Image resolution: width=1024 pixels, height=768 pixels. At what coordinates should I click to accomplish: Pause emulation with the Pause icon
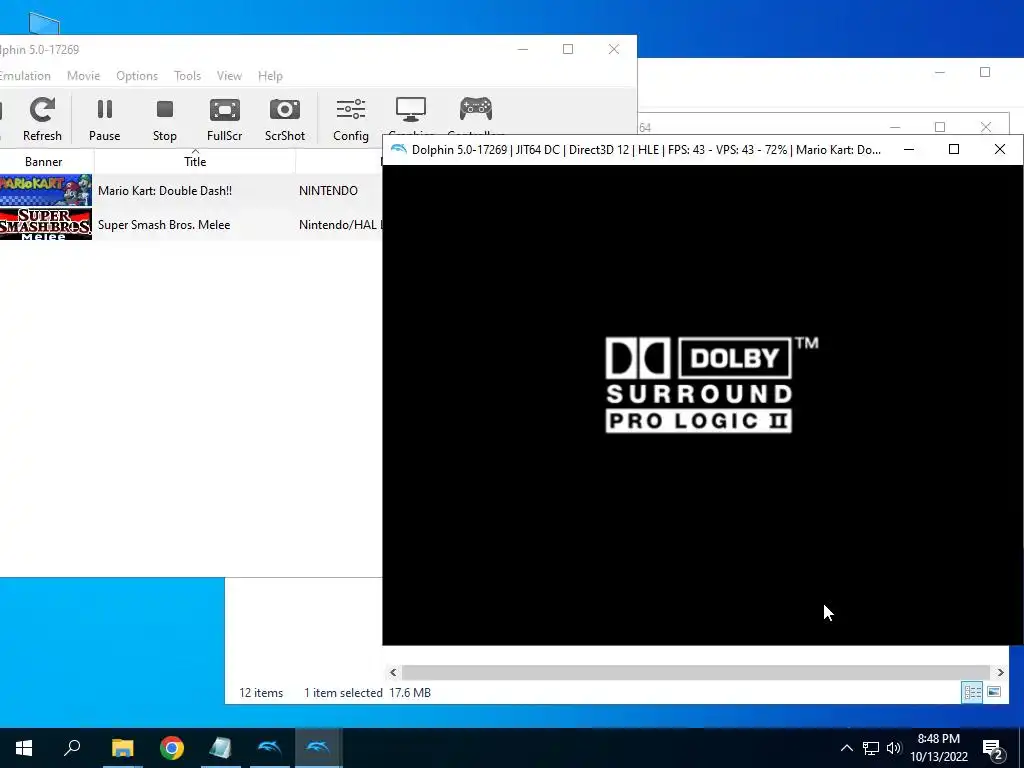point(104,119)
